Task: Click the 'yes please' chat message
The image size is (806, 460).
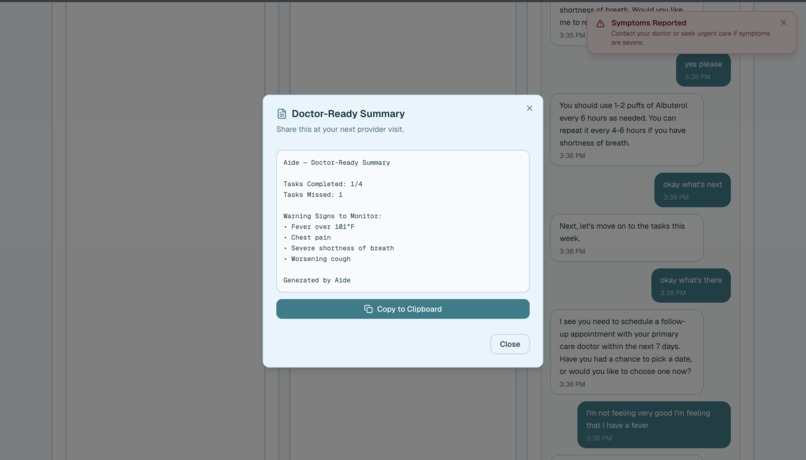Action: tap(703, 69)
